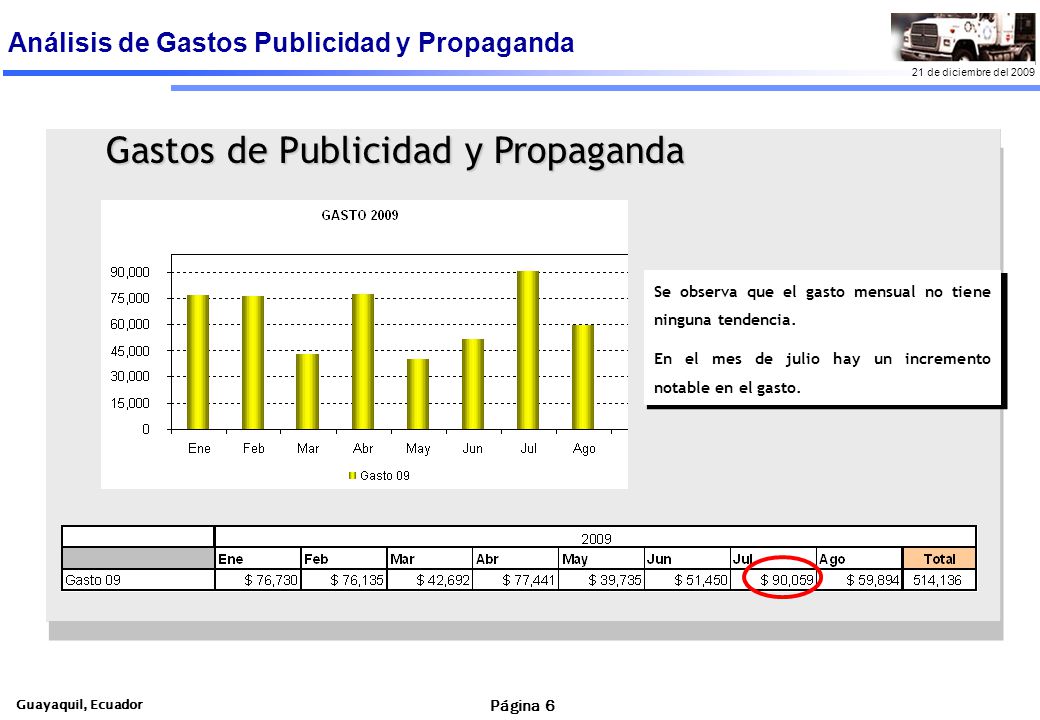The image size is (1040, 720).
Task: Click the Ene bar in chart
Action: [x=198, y=362]
